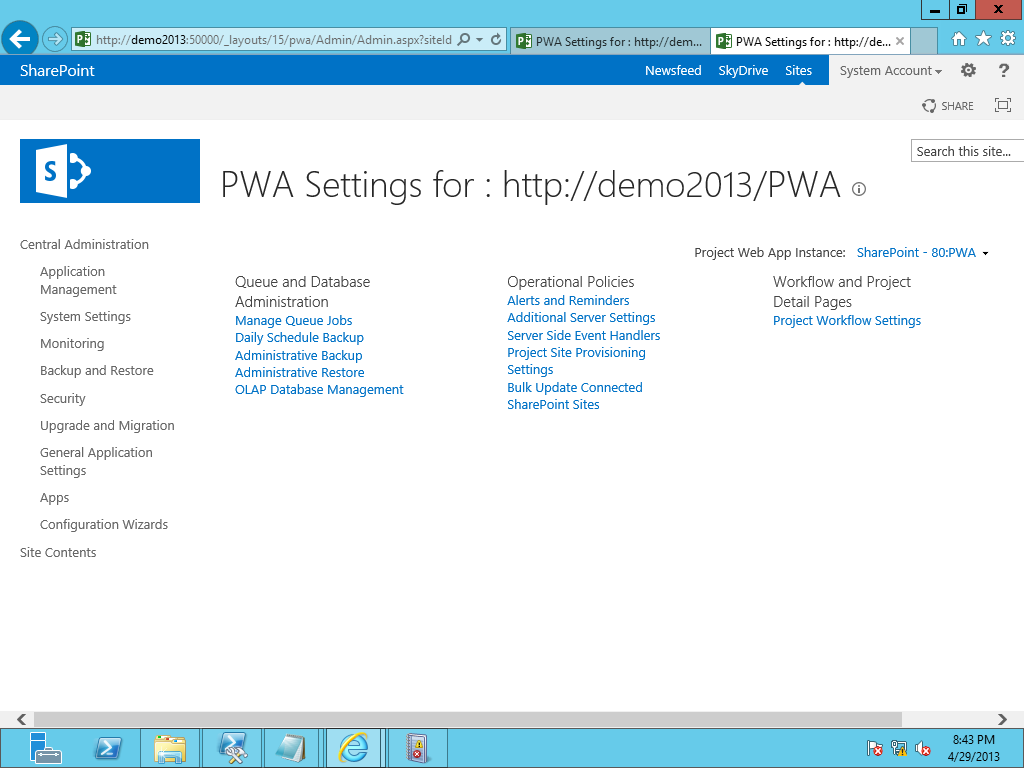Open Administrative Backup link

tap(298, 355)
